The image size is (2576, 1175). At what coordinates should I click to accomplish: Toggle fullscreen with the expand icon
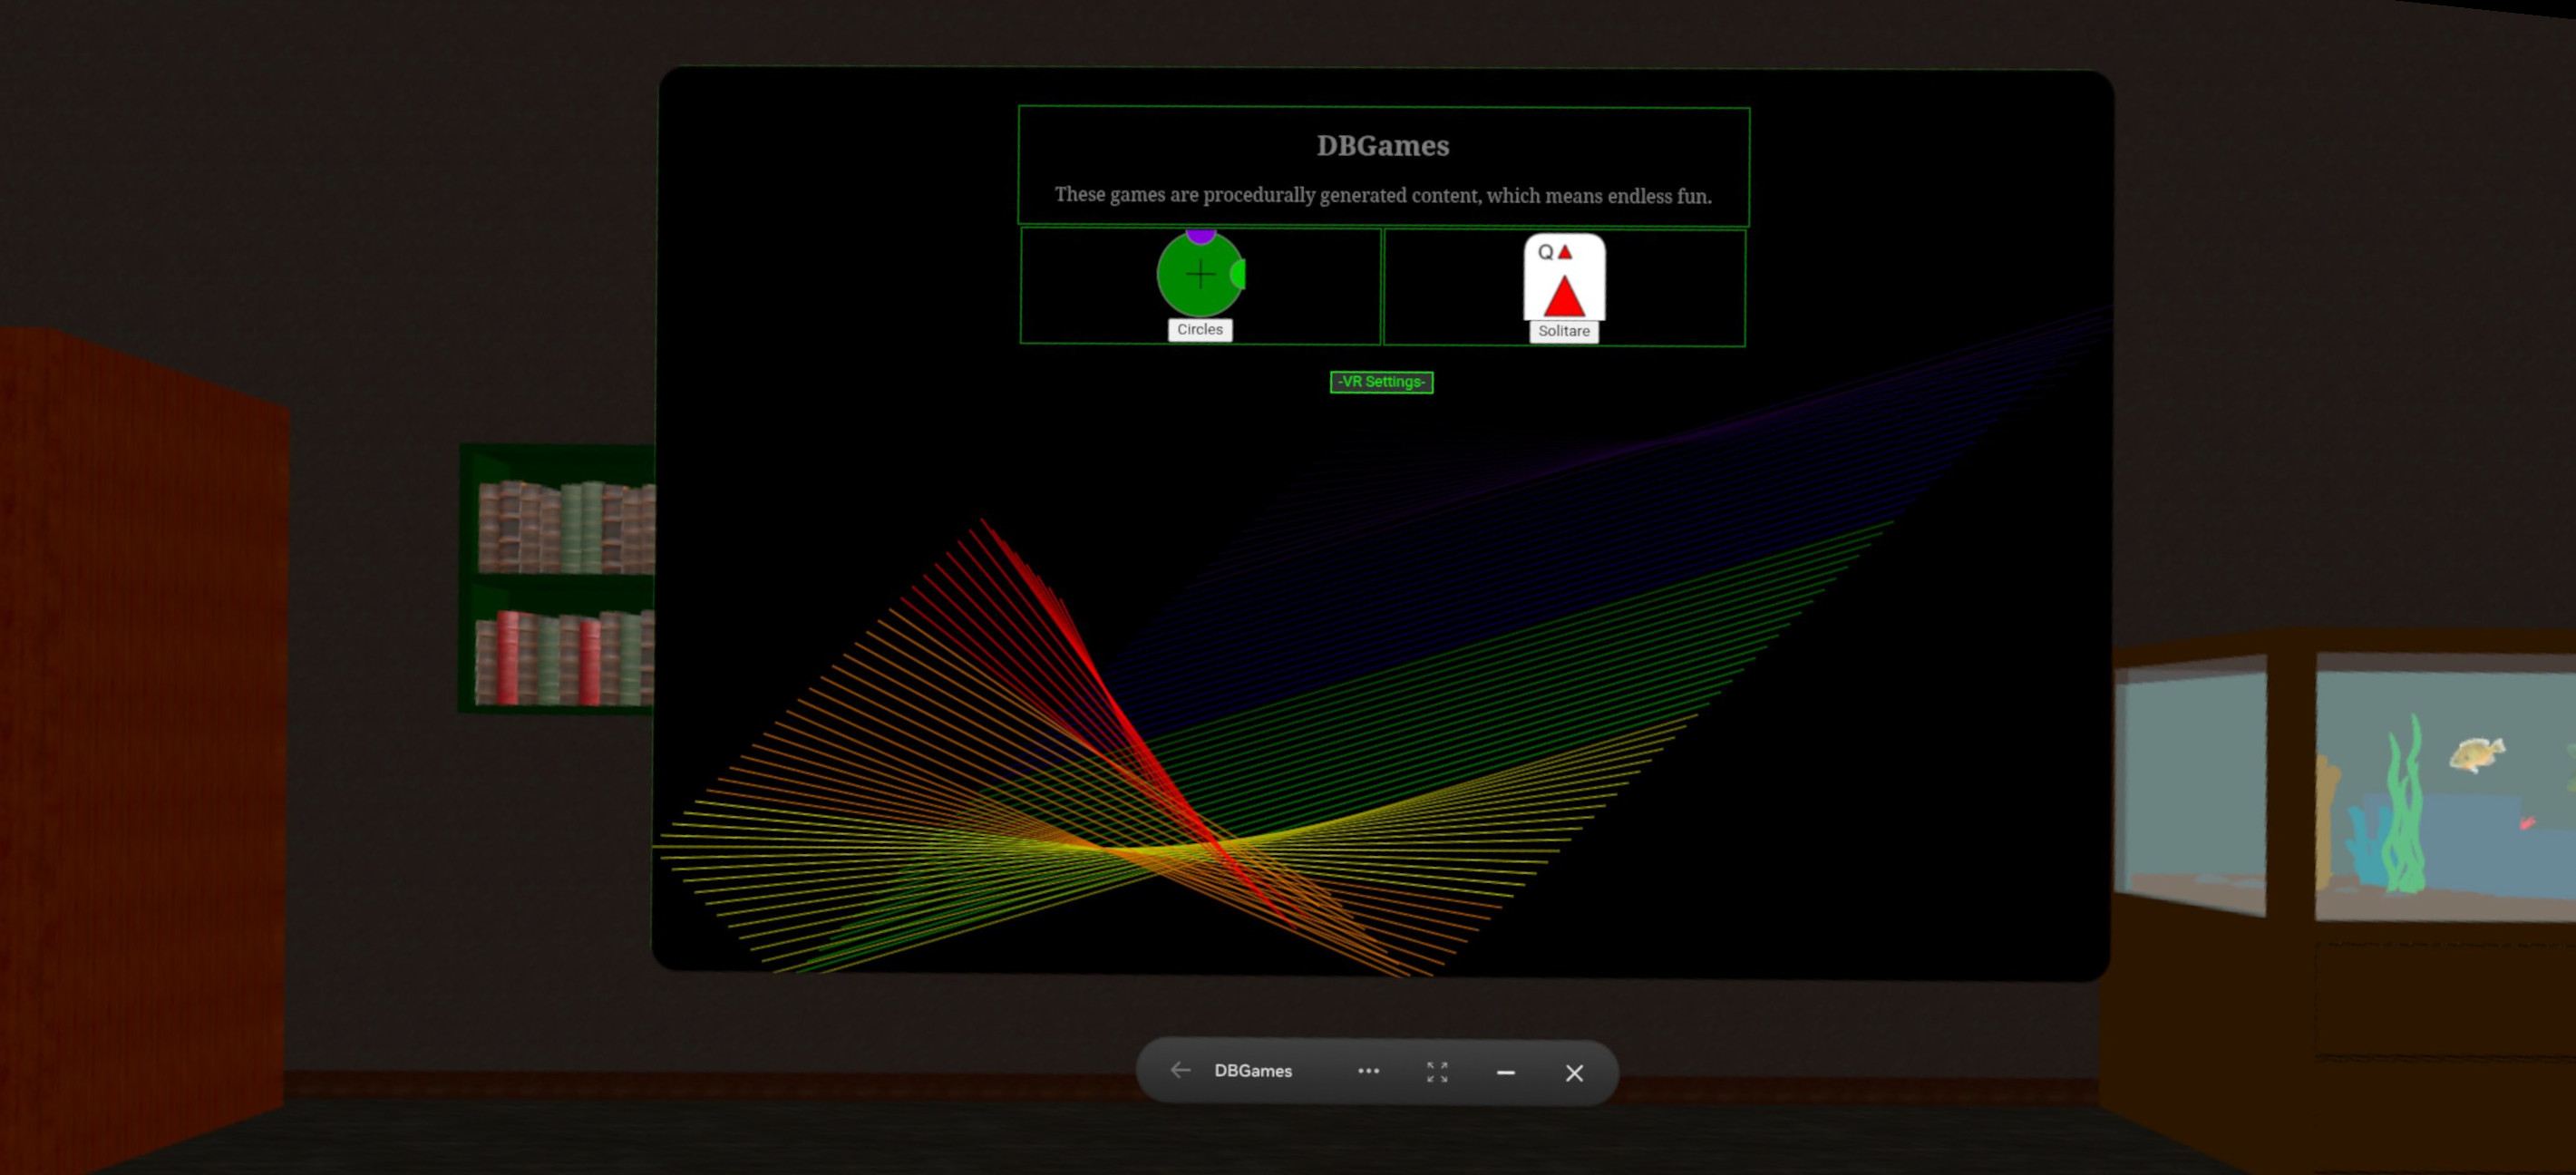pos(1437,1072)
